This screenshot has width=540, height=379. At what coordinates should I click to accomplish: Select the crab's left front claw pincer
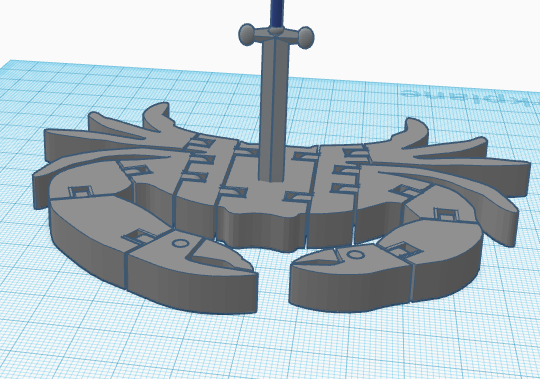(x=193, y=272)
